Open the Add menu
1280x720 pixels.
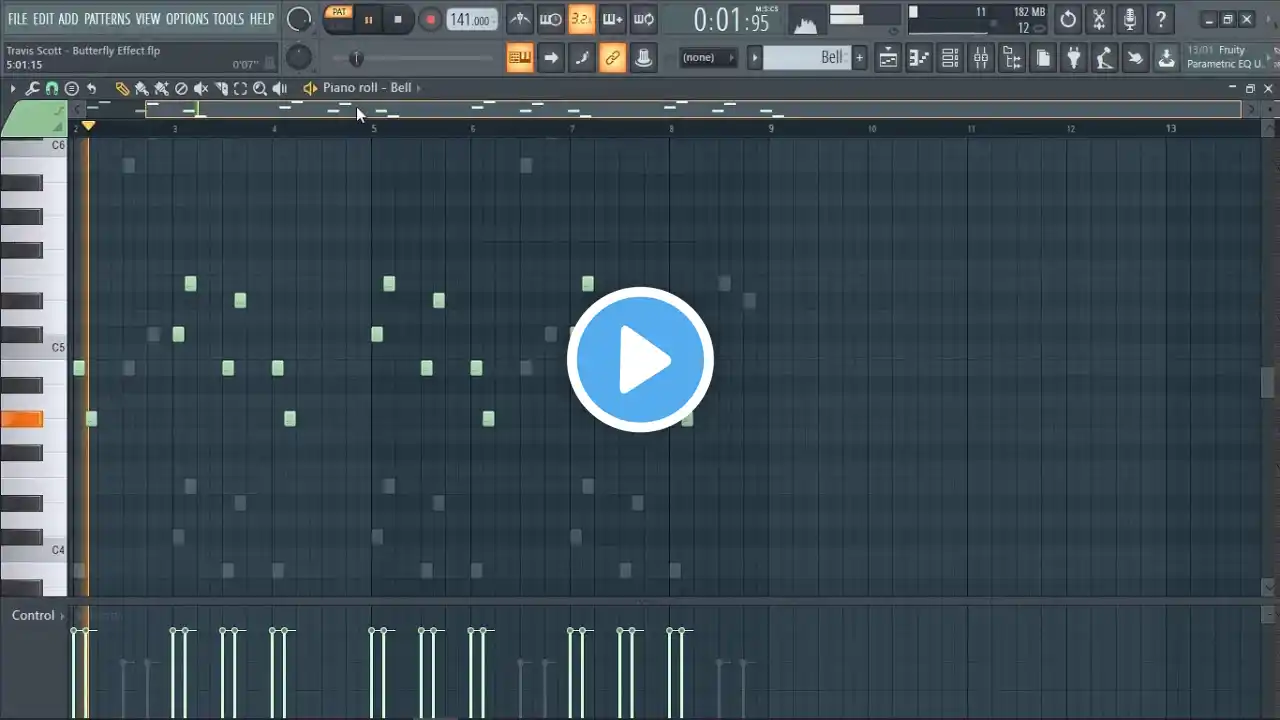68,19
